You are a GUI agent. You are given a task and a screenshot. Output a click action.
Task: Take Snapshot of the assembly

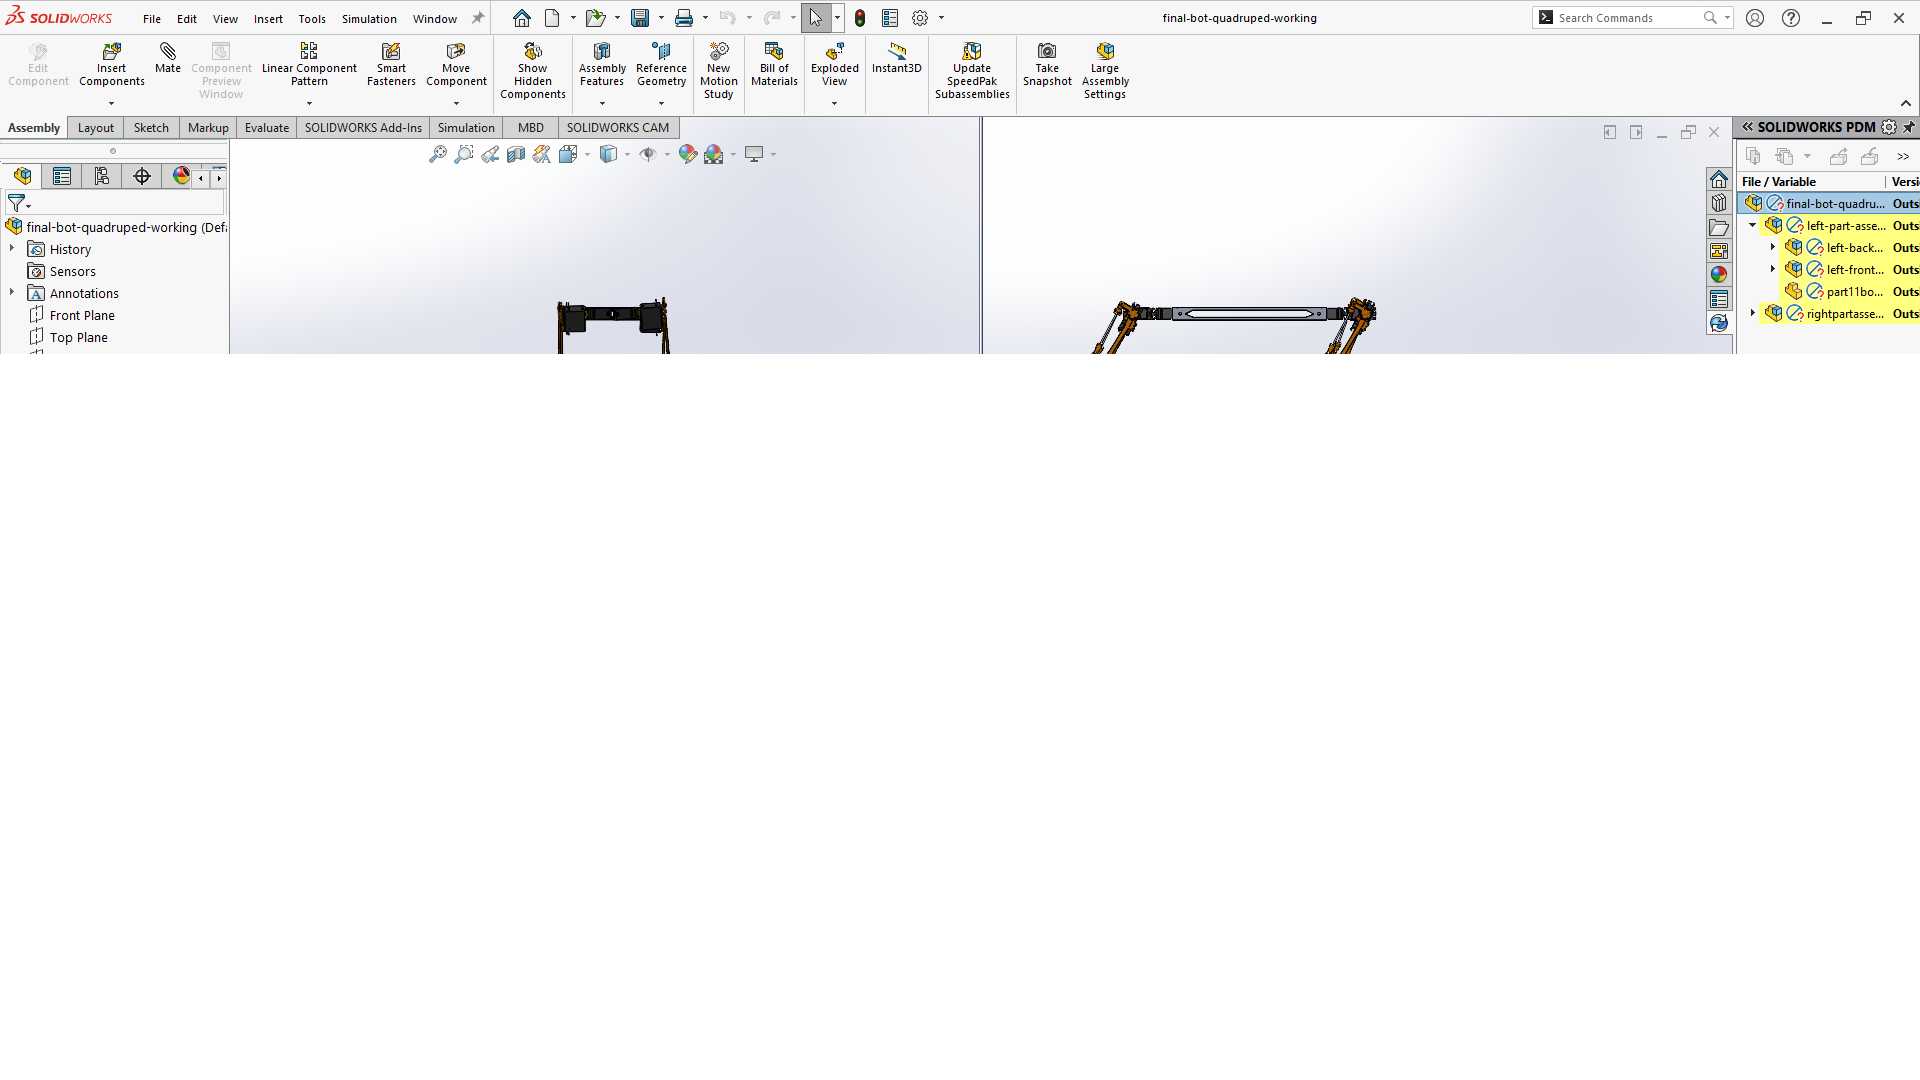tap(1047, 65)
